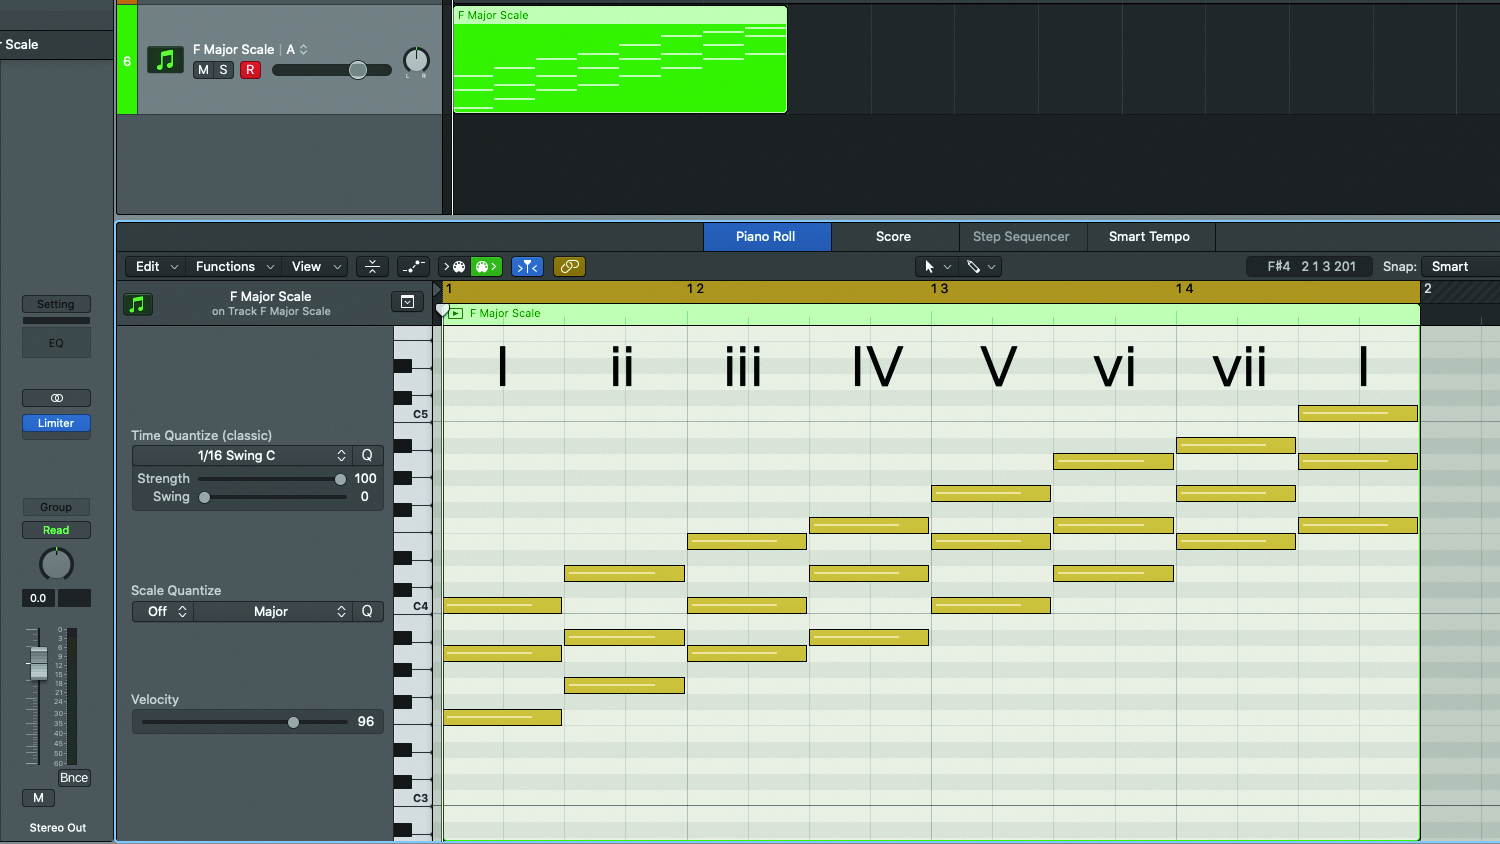Click the Time Quantize Q button
1500x844 pixels.
pyautogui.click(x=367, y=455)
